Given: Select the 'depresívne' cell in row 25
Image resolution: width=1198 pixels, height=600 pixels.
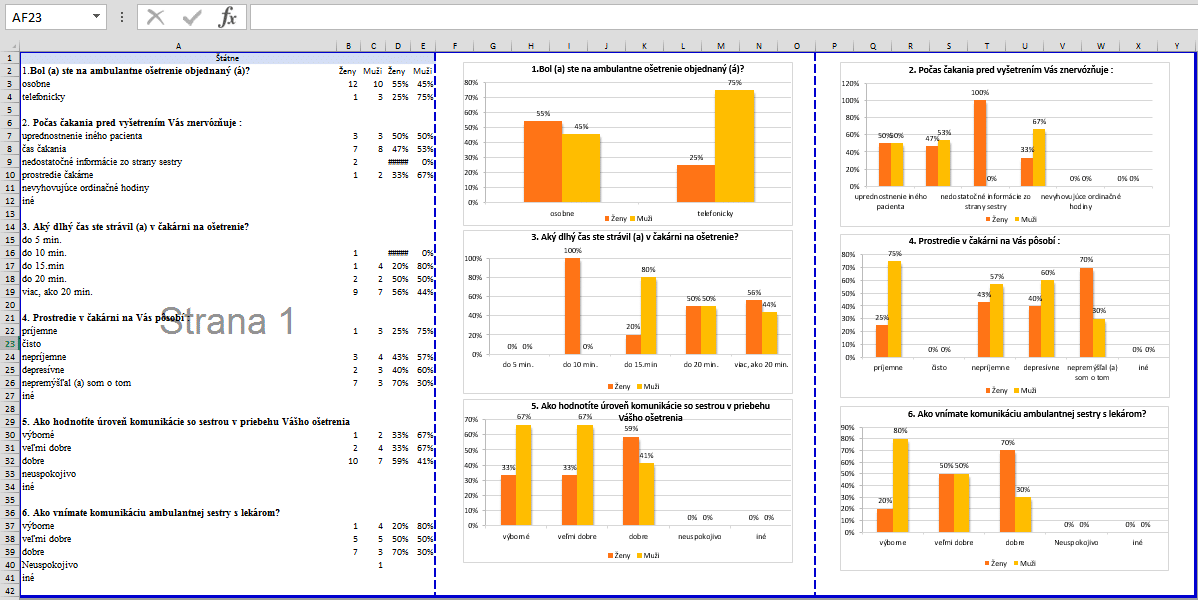Looking at the screenshot, I should pyautogui.click(x=179, y=370).
